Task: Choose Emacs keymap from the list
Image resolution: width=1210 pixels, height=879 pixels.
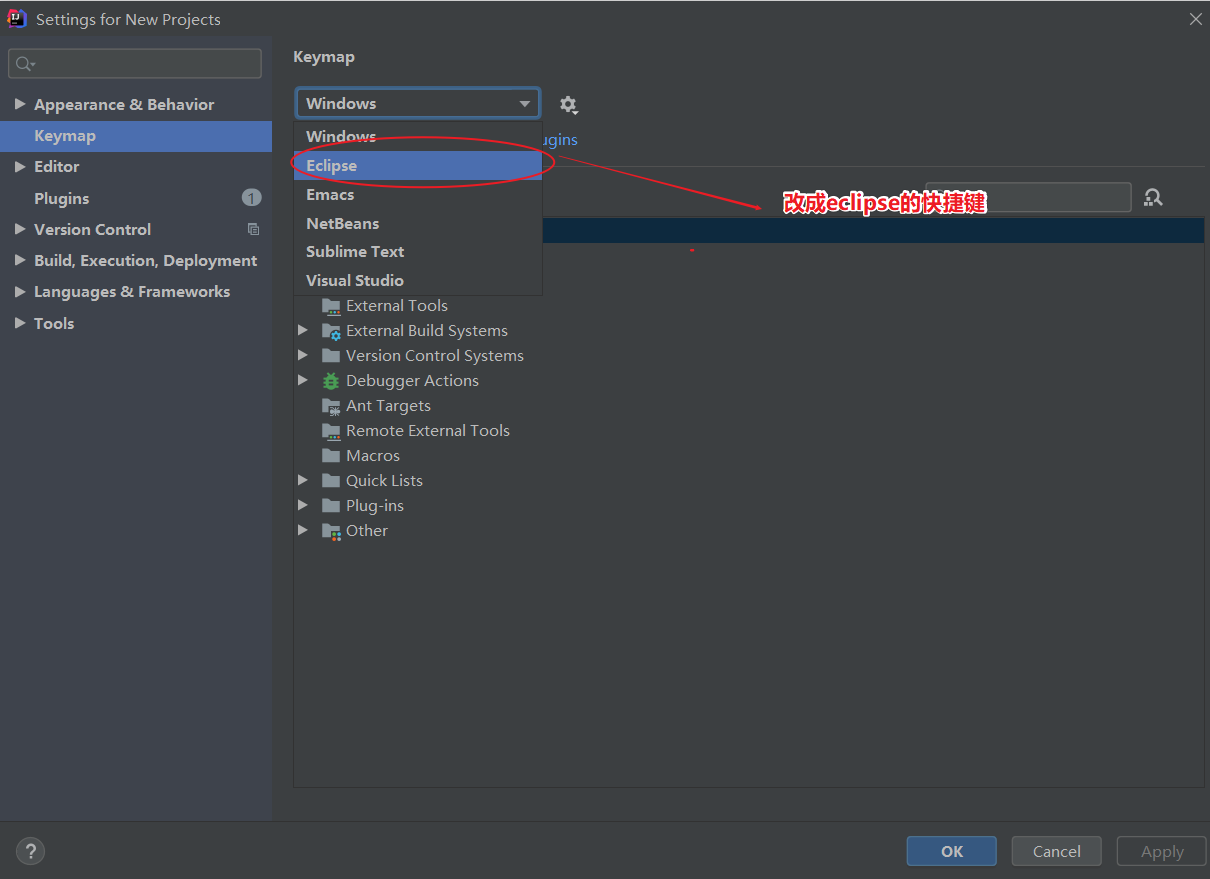Action: [x=418, y=195]
